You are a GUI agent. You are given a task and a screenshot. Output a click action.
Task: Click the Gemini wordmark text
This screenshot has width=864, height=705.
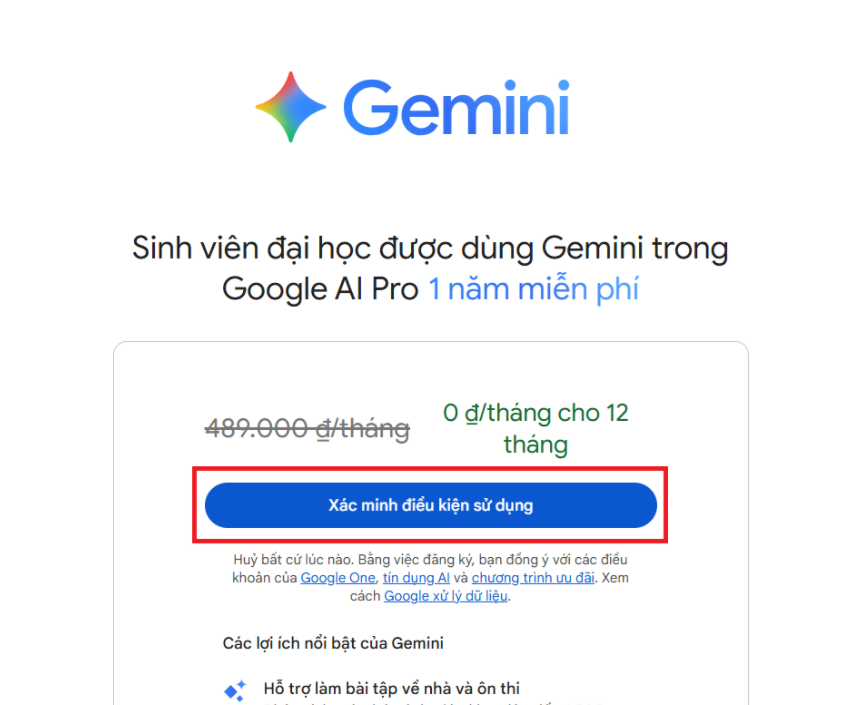(x=456, y=107)
